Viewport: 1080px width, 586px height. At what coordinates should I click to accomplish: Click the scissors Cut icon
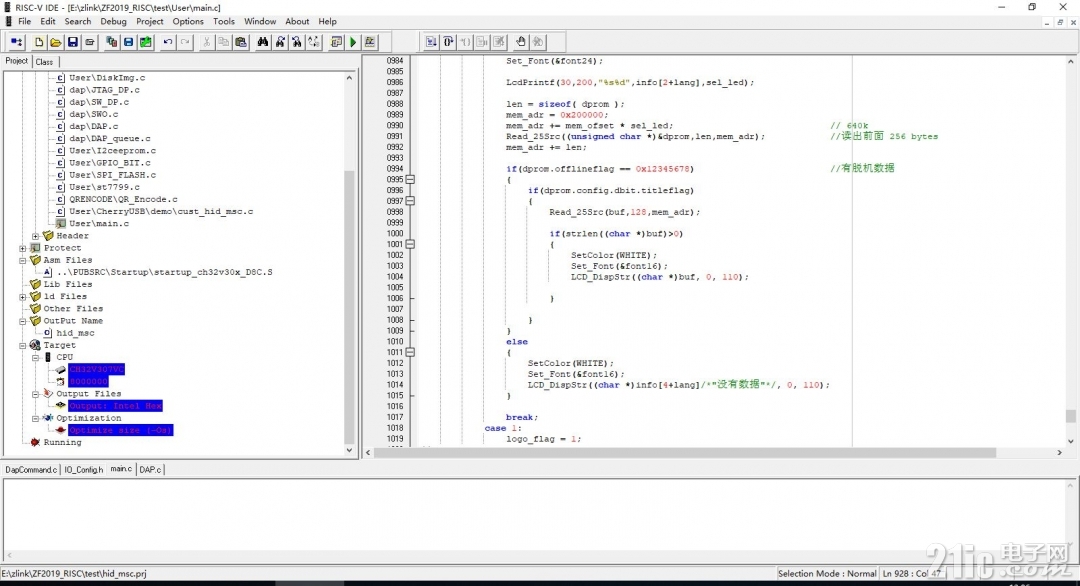click(x=206, y=42)
